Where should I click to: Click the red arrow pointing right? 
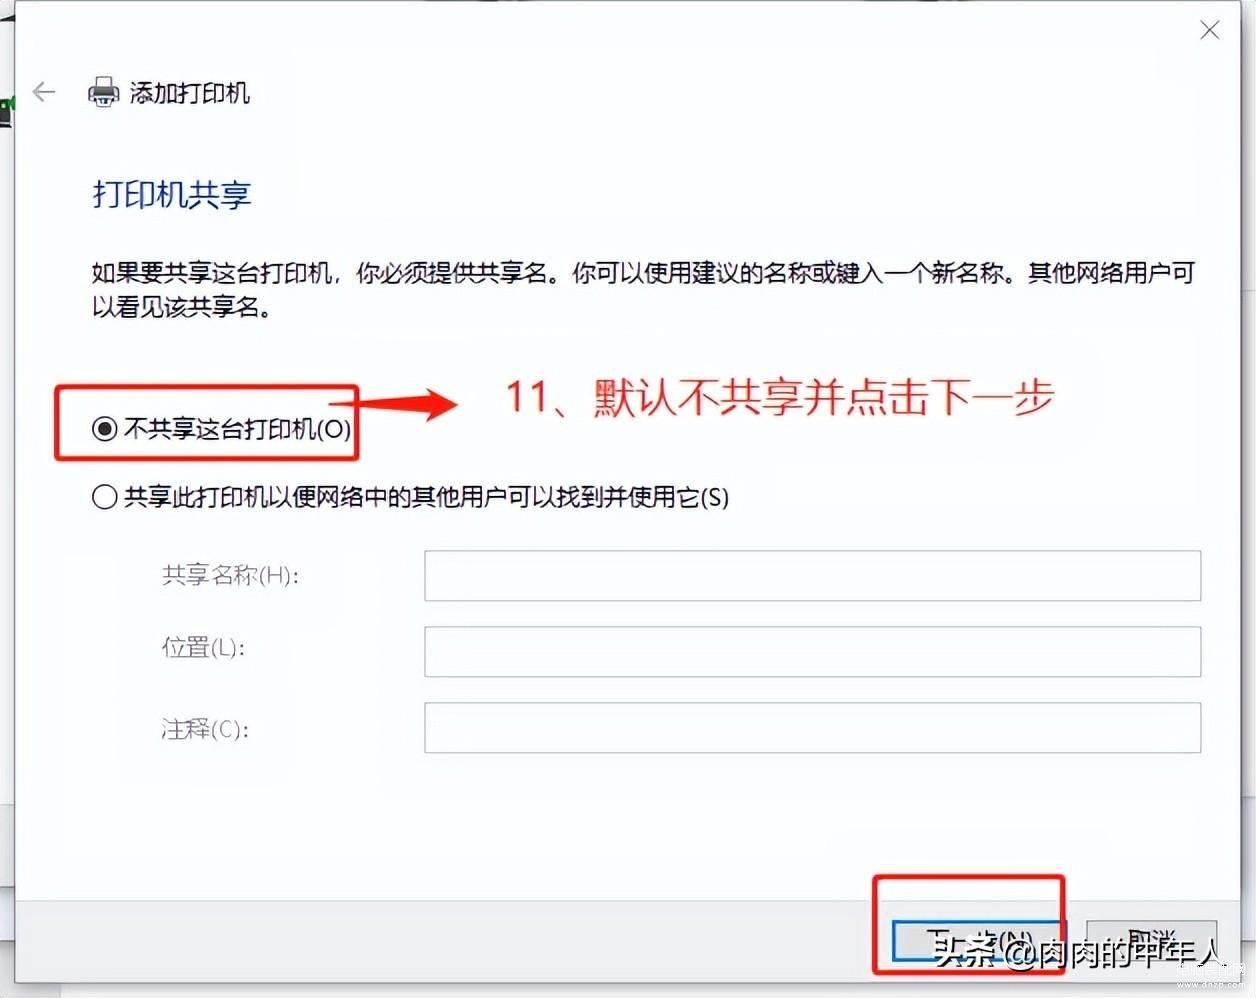[405, 402]
